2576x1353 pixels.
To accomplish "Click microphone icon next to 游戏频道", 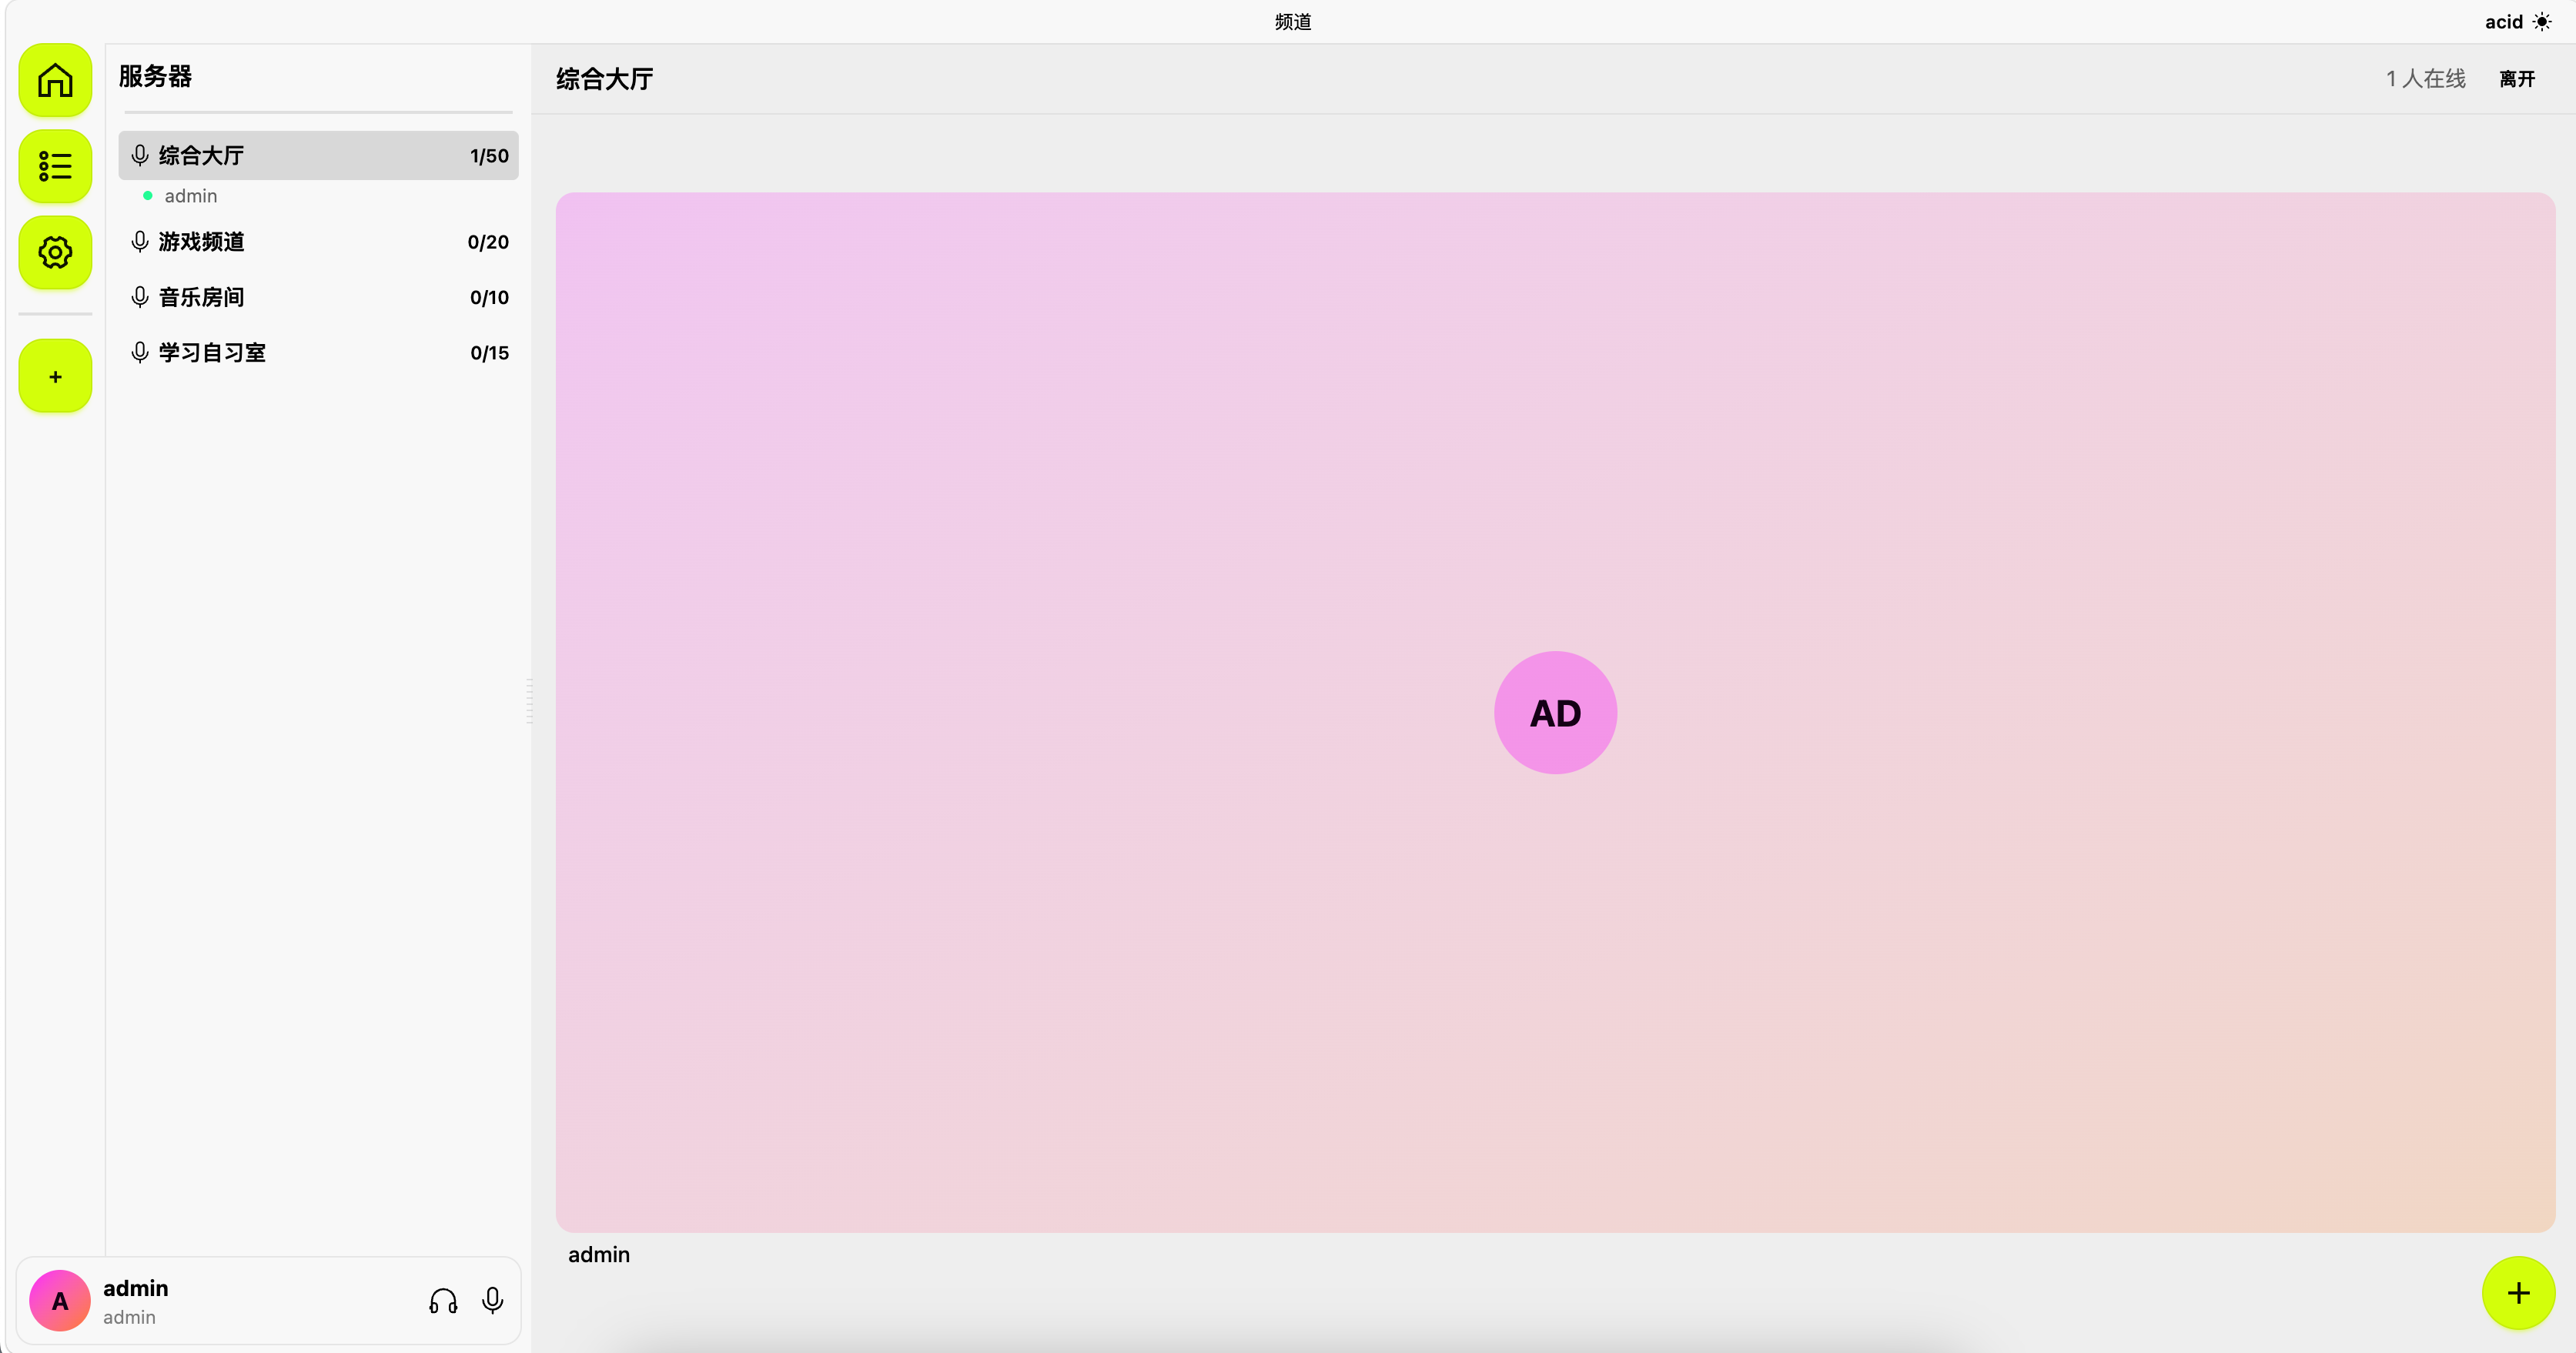I will coord(140,242).
